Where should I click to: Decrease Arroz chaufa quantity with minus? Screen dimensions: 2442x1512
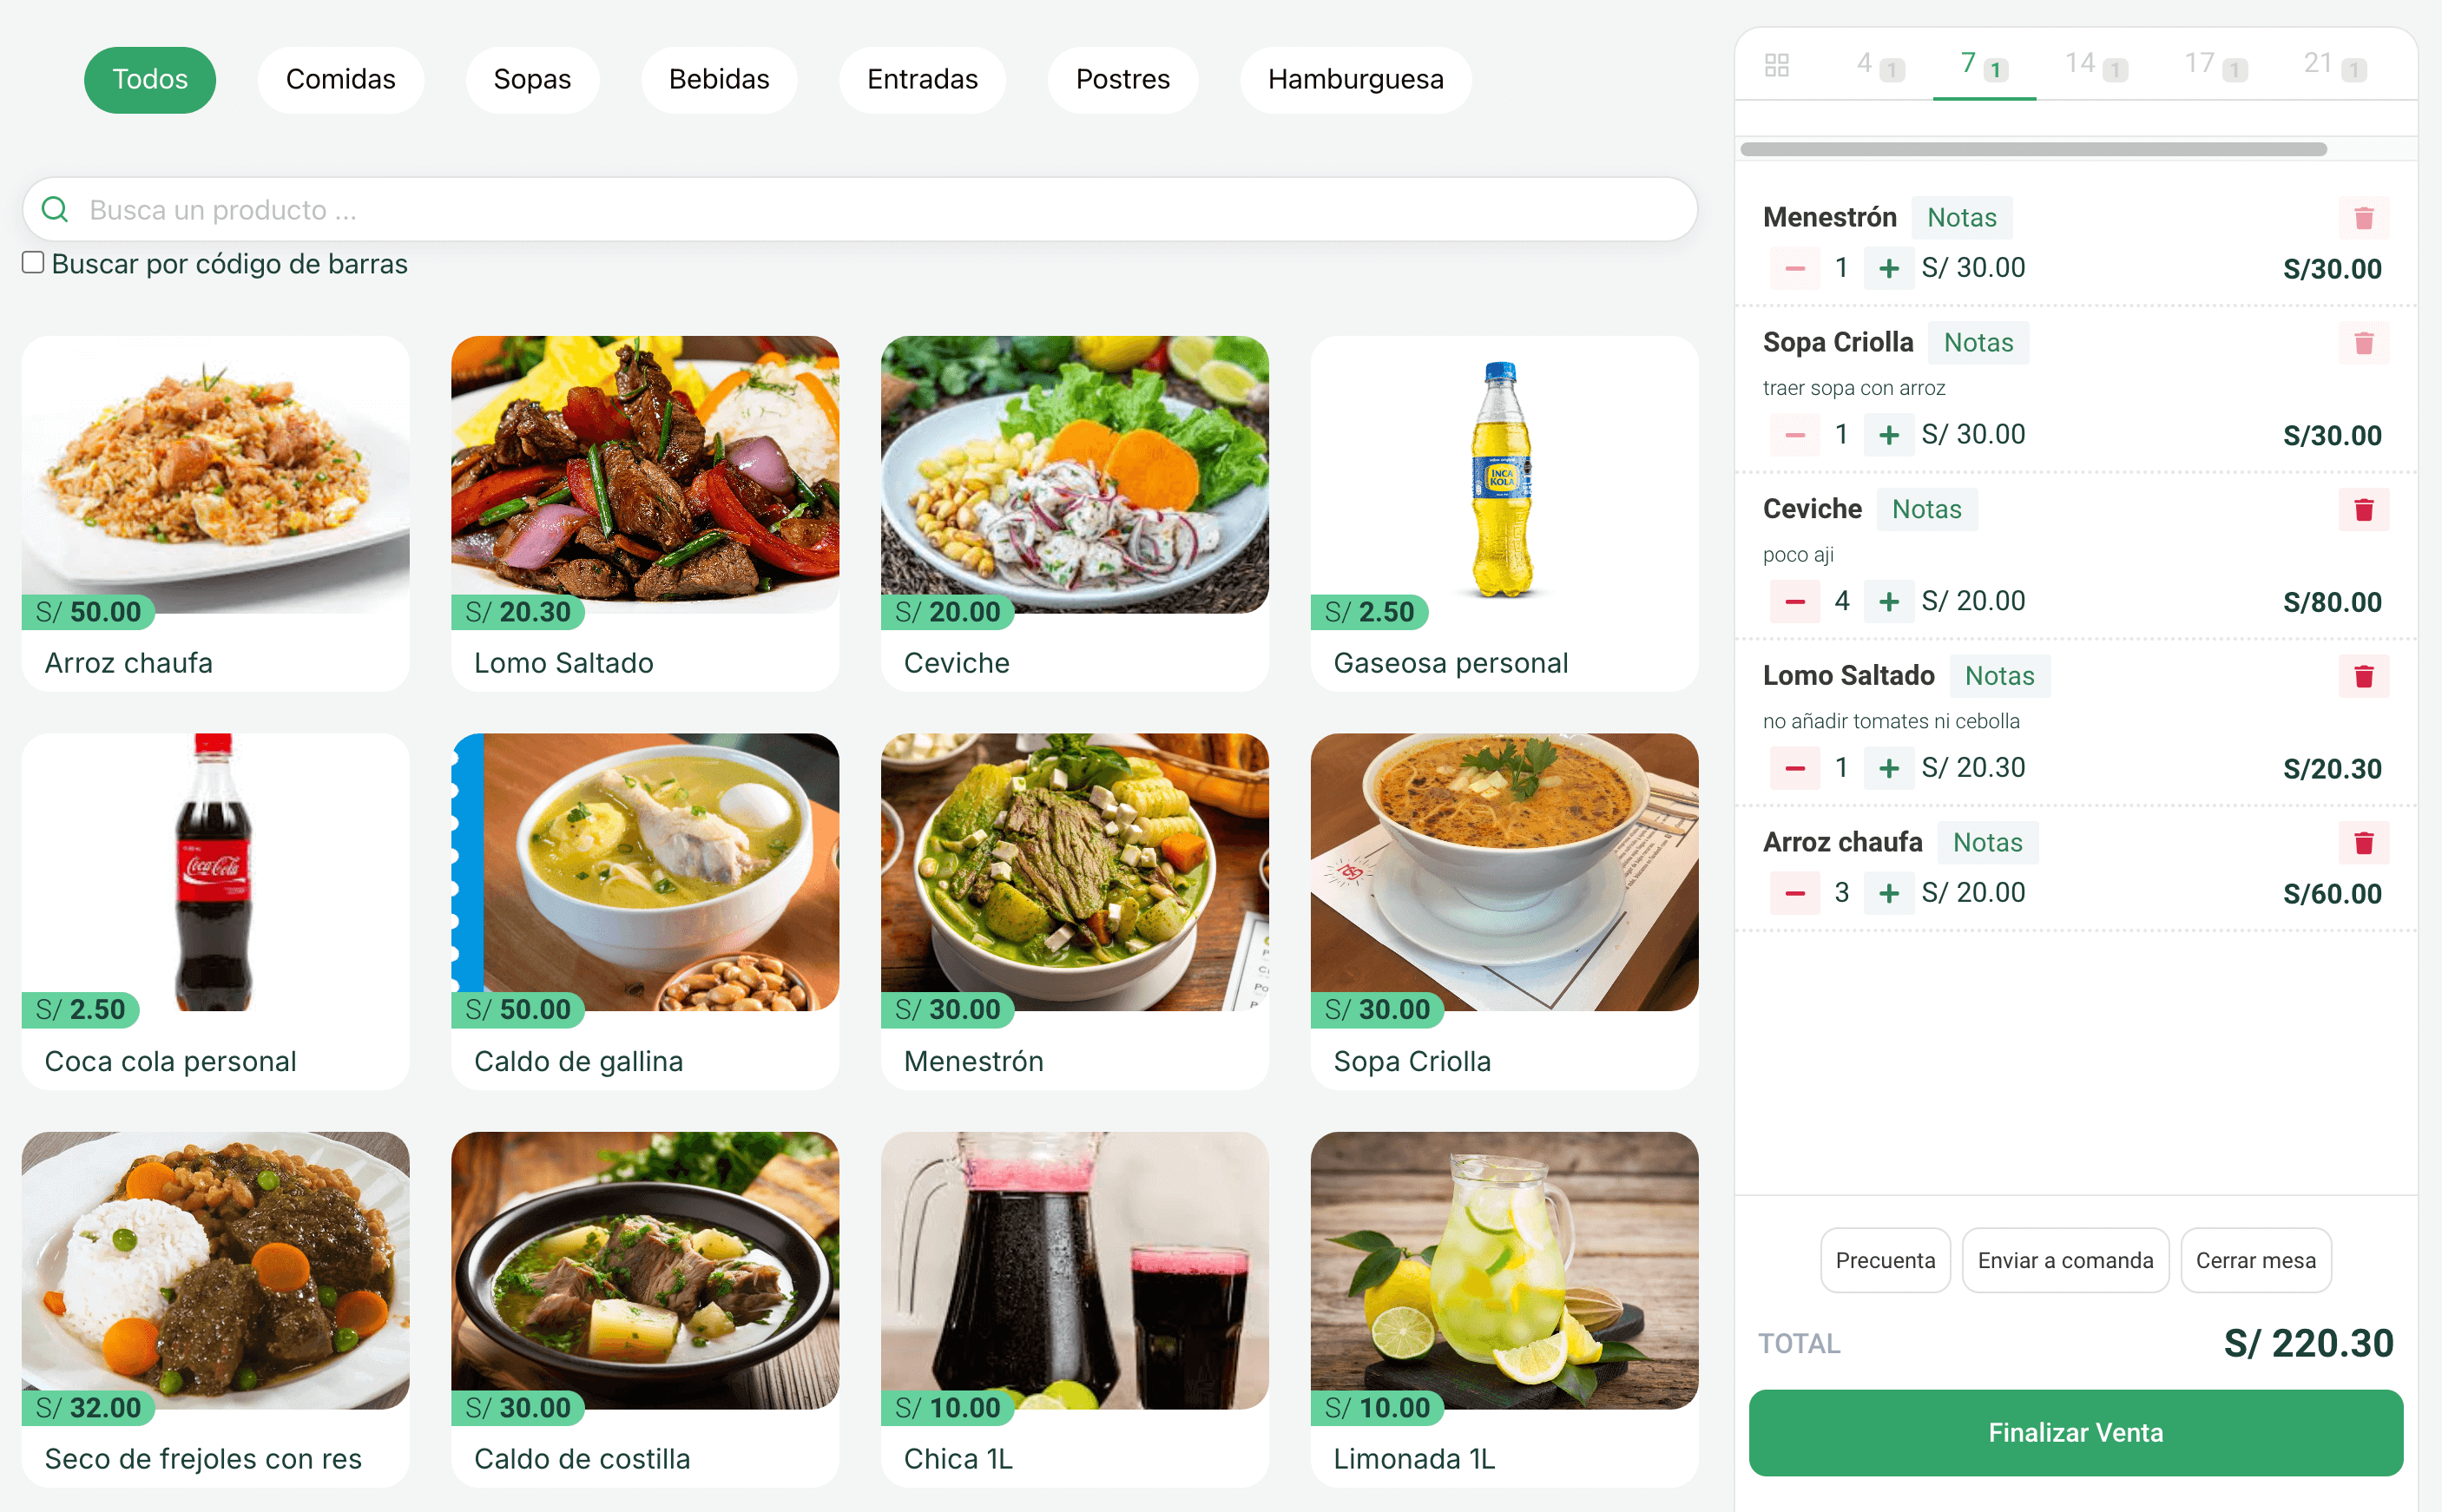coord(1795,893)
